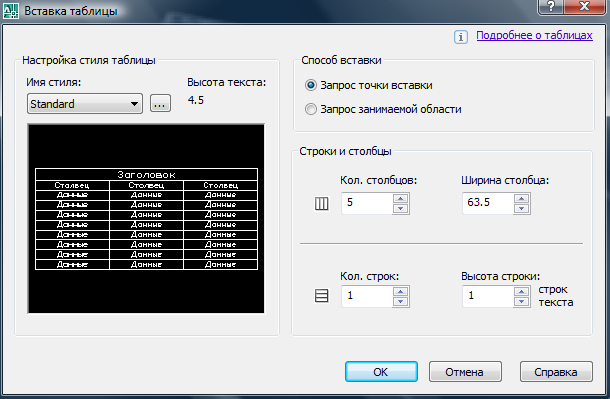This screenshot has width=610, height=399.
Task: Click the ellipsis button to launch table style dialog
Action: (160, 103)
